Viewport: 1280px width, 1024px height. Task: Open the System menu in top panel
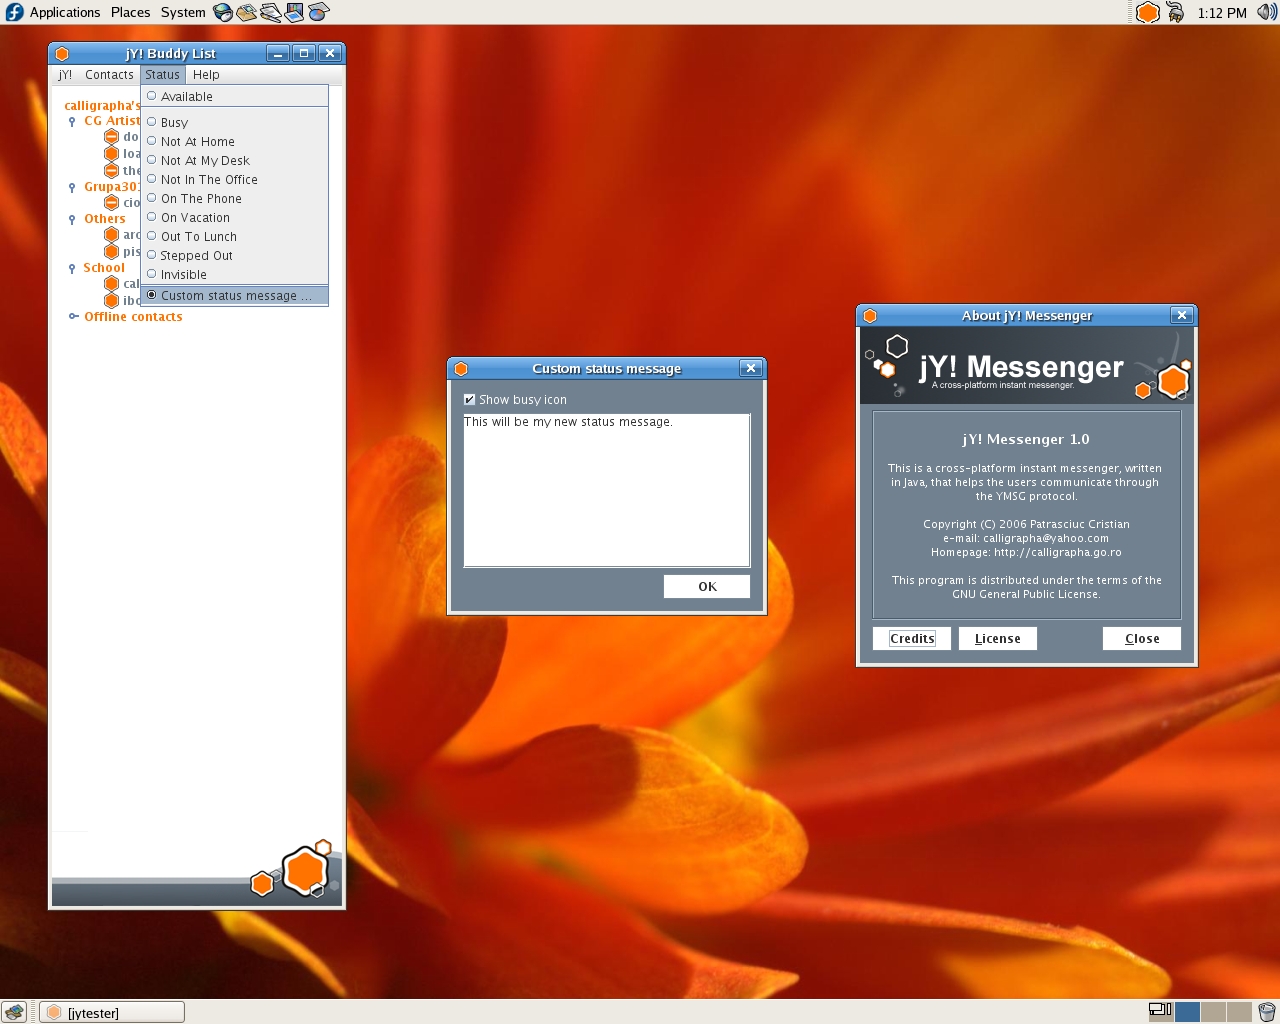(x=183, y=12)
